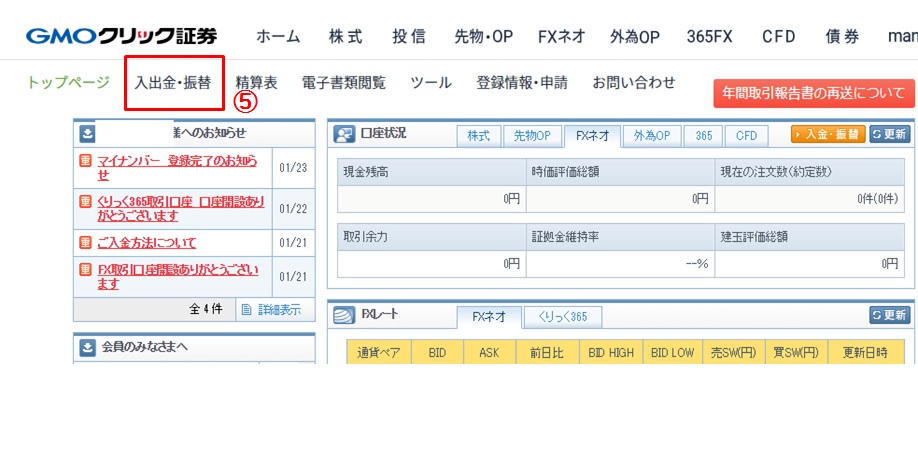
Task: Click 証拠金維持率 label
Action: coord(566,237)
